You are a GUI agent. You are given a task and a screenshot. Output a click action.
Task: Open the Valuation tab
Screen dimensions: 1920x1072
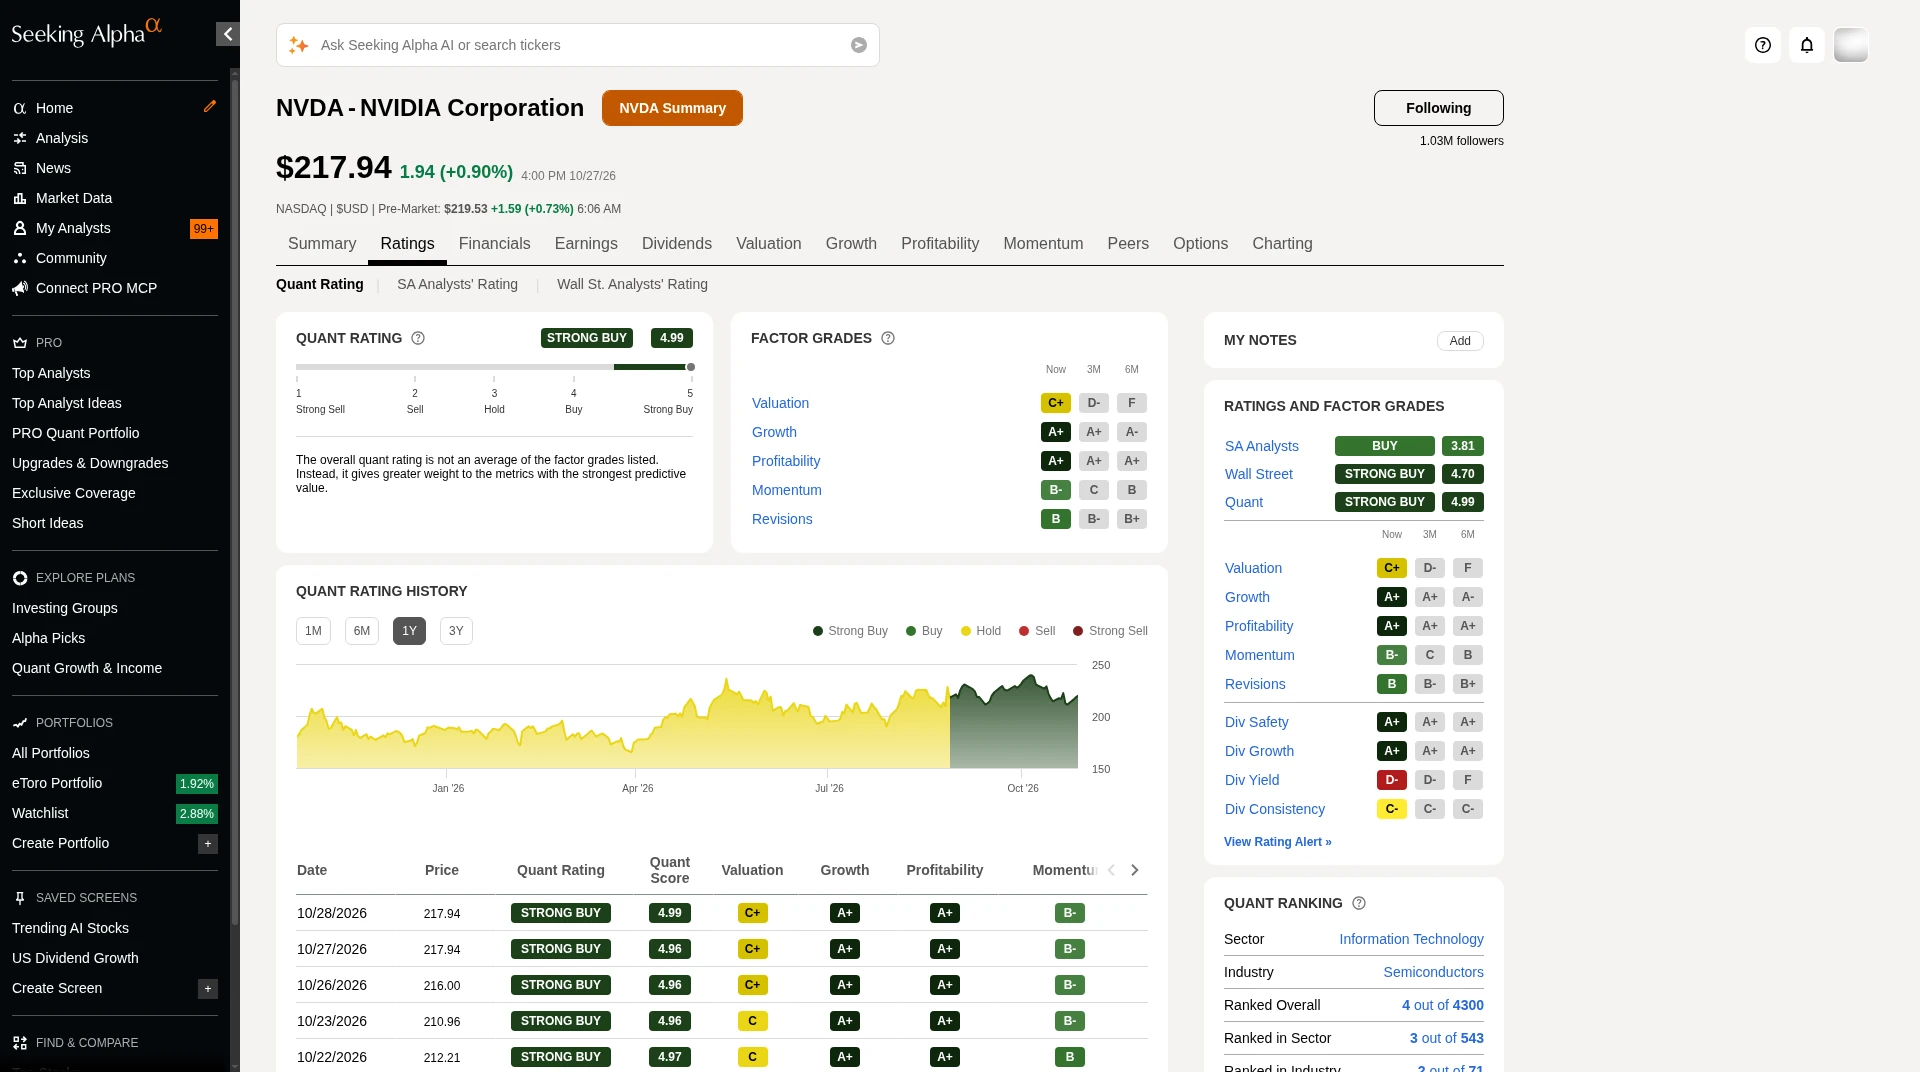tap(769, 244)
